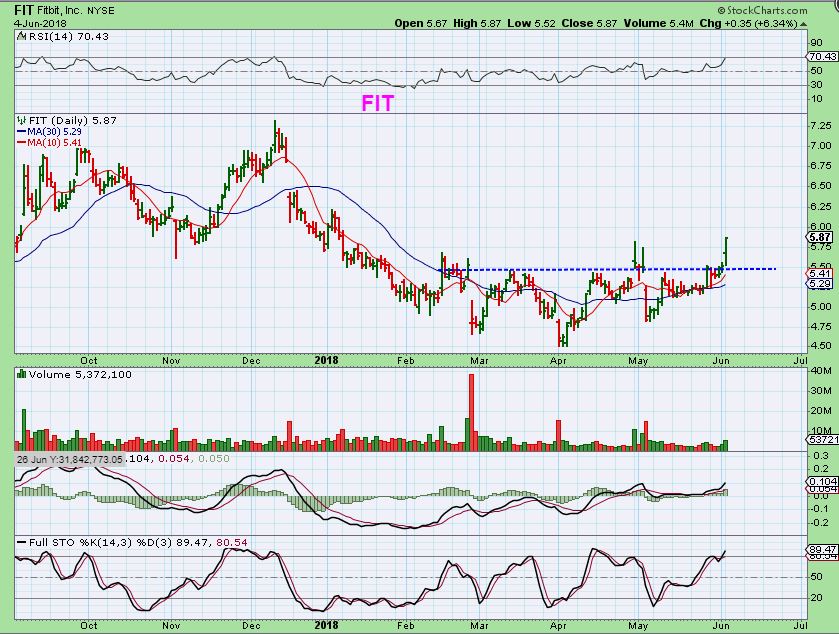
Task: Click the 89.47 stochastic value tag
Action: (820, 550)
